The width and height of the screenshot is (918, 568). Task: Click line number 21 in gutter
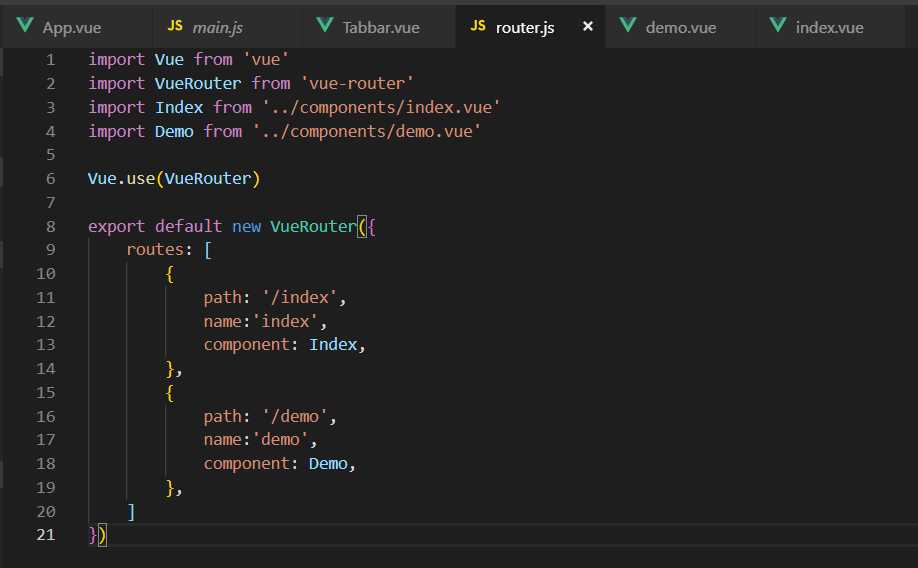coord(46,535)
